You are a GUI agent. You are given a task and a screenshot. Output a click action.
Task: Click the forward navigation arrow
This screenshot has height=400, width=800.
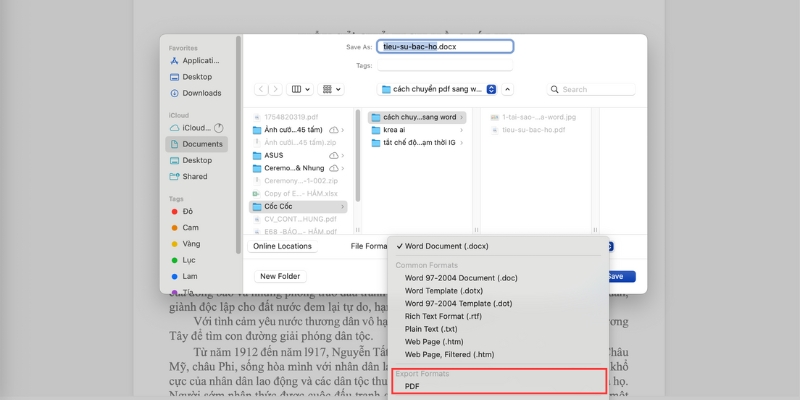point(275,89)
